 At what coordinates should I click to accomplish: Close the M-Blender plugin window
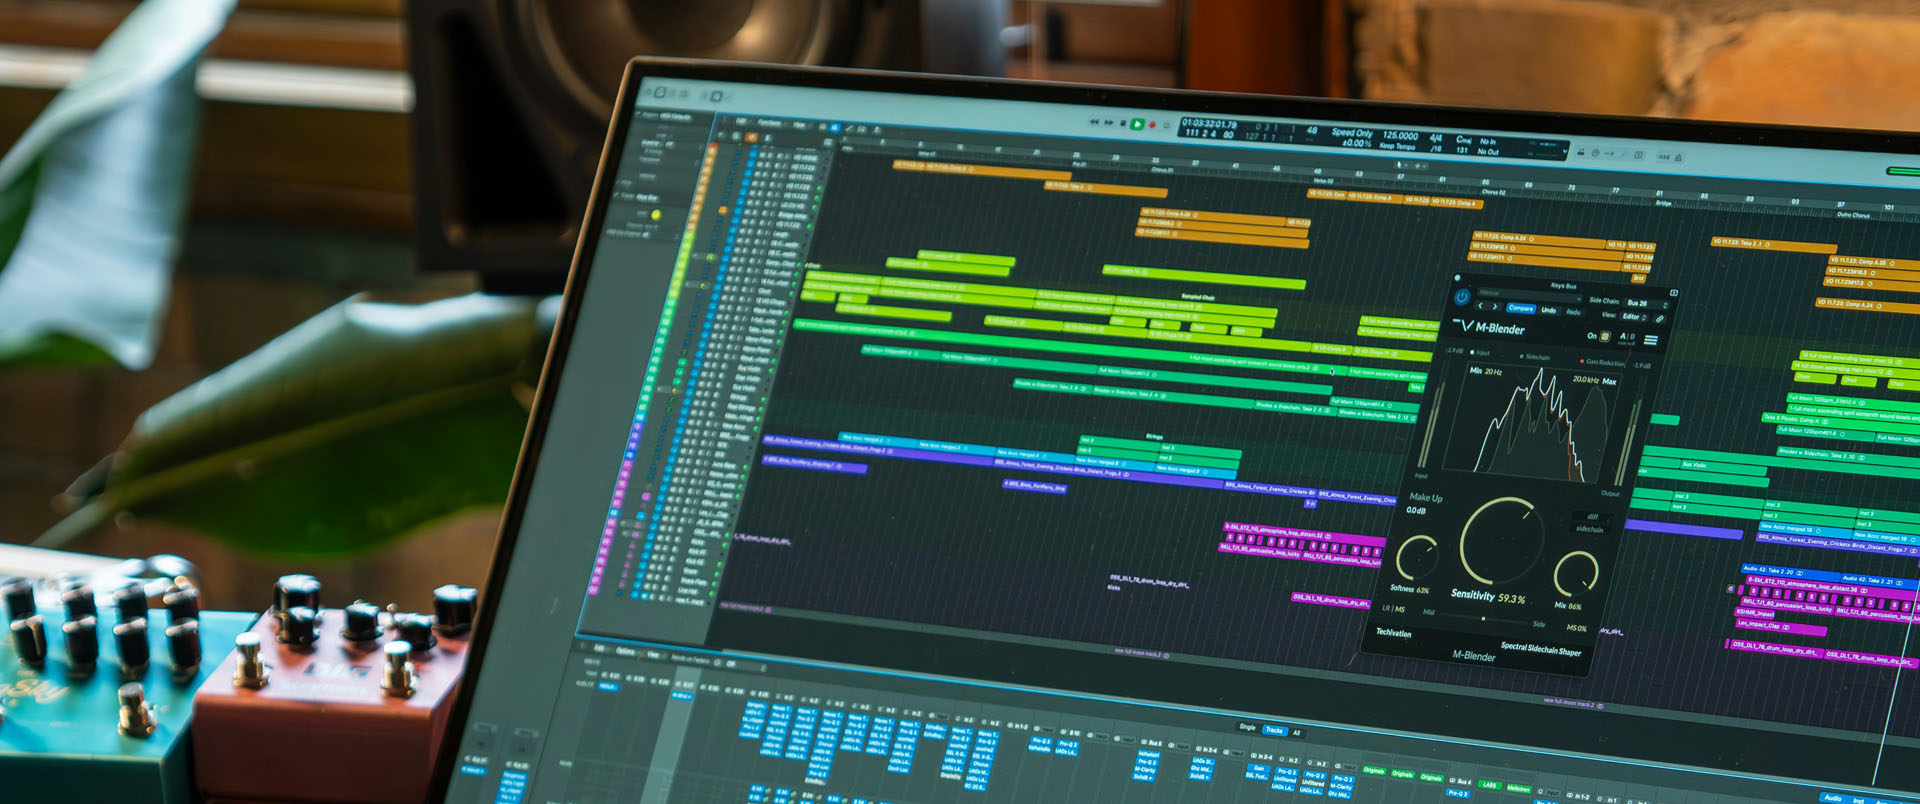point(1457,277)
